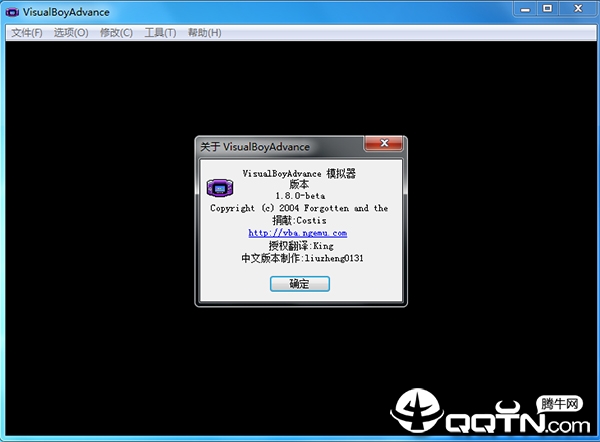Open the 选项(O) menu
The height and width of the screenshot is (442, 600).
point(71,32)
